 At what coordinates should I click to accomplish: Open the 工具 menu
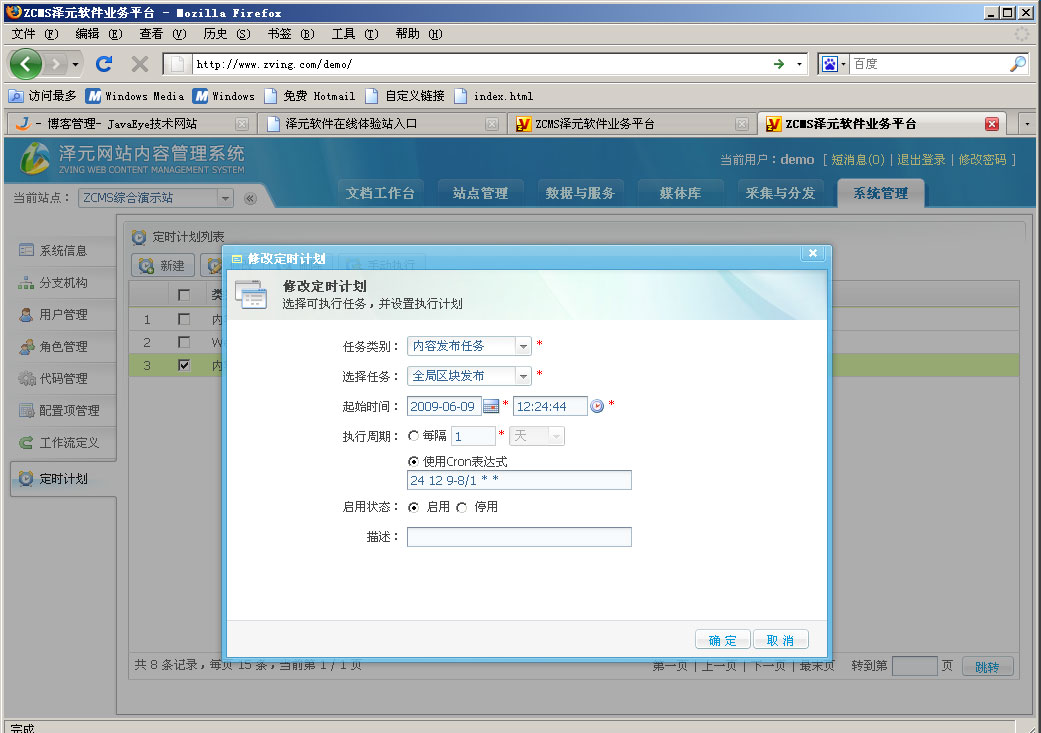(355, 34)
